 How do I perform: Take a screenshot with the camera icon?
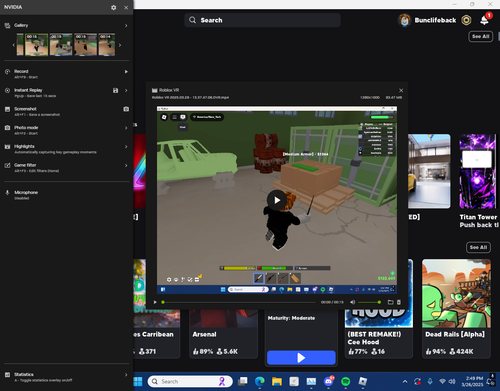[126, 109]
